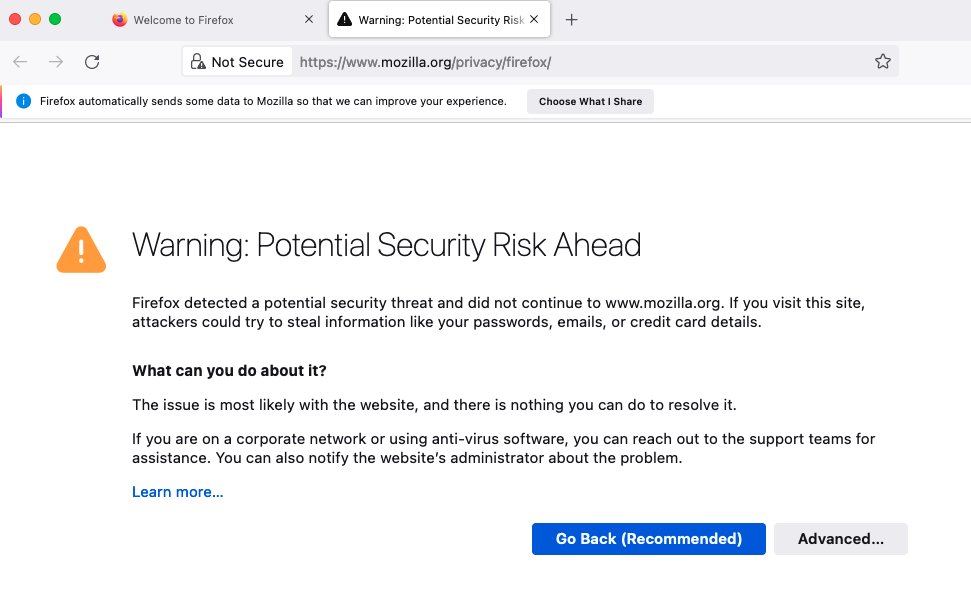Click Choose What I Share button

point(590,102)
